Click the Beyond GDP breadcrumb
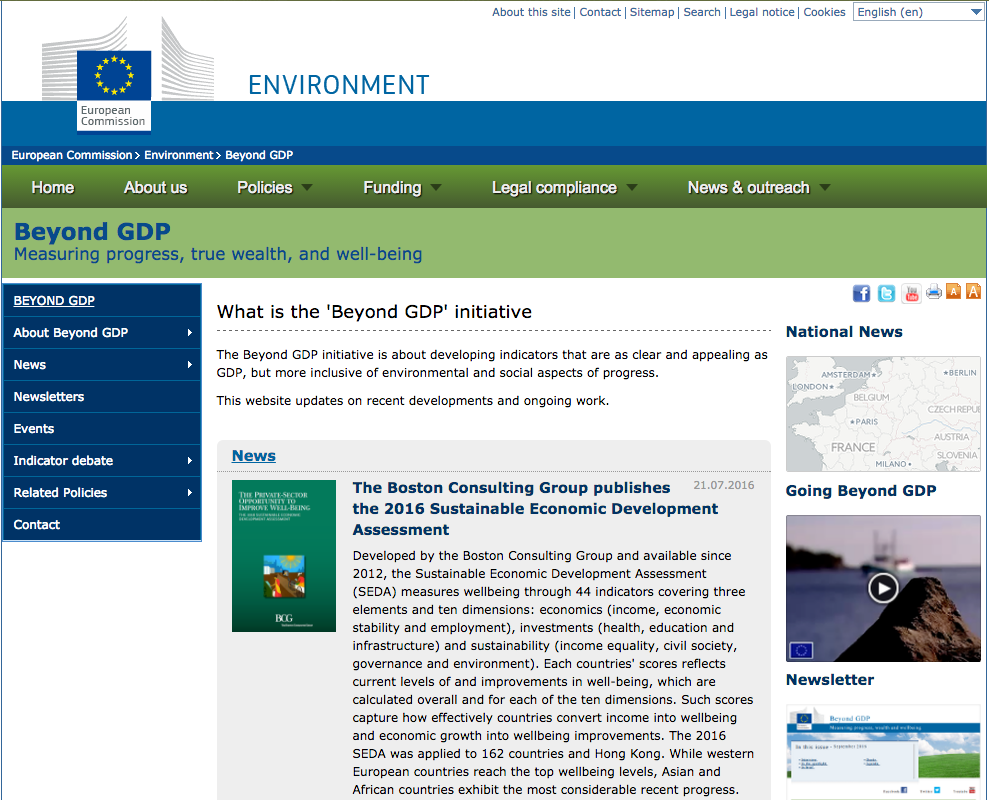The width and height of the screenshot is (989, 800). pyautogui.click(x=259, y=155)
